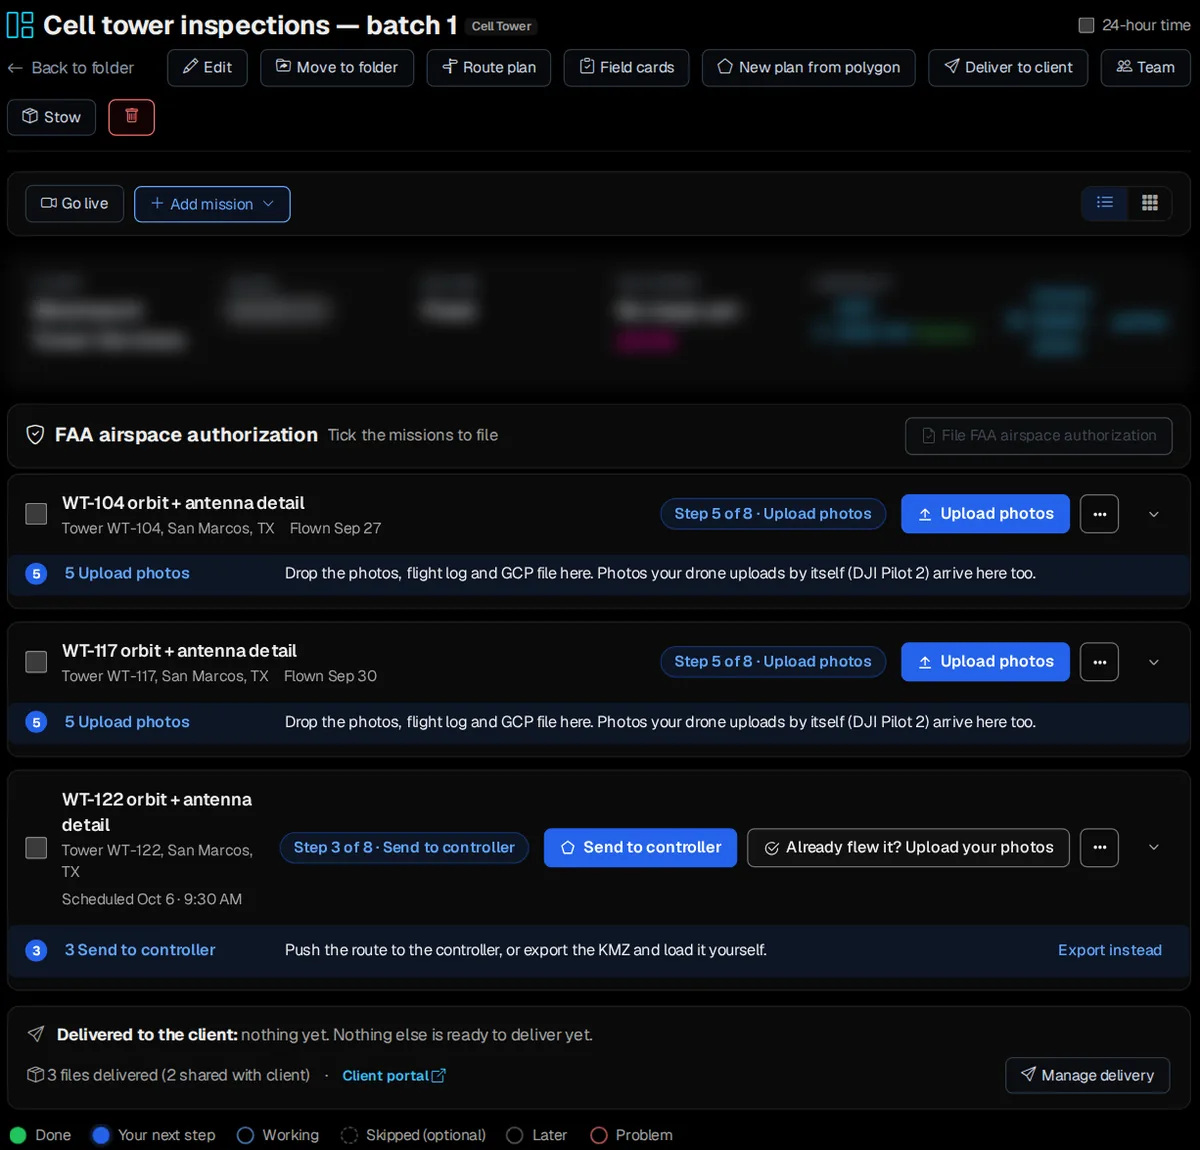The image size is (1200, 1150).
Task: Click Step 5 of 8 pill for WT-104
Action: [x=773, y=514]
